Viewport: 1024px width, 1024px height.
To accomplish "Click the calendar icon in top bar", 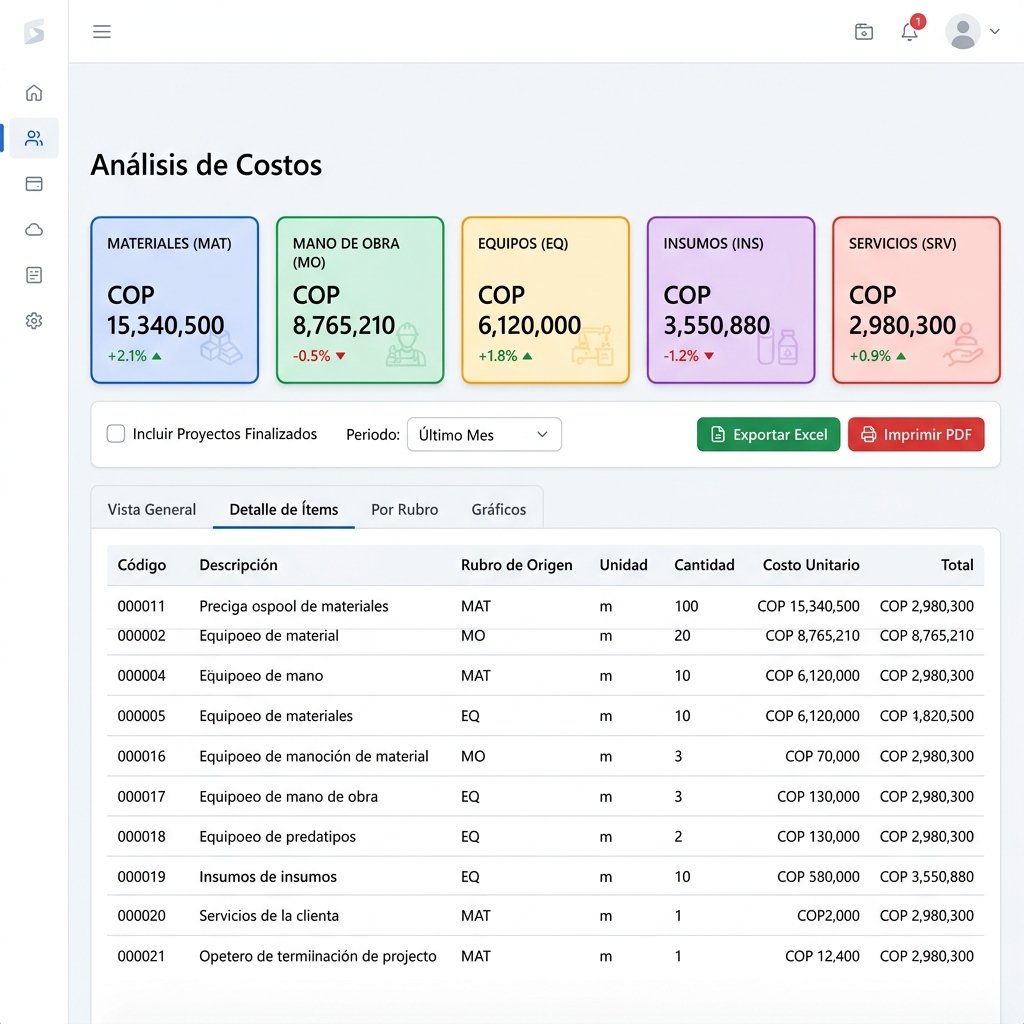I will pyautogui.click(x=864, y=31).
